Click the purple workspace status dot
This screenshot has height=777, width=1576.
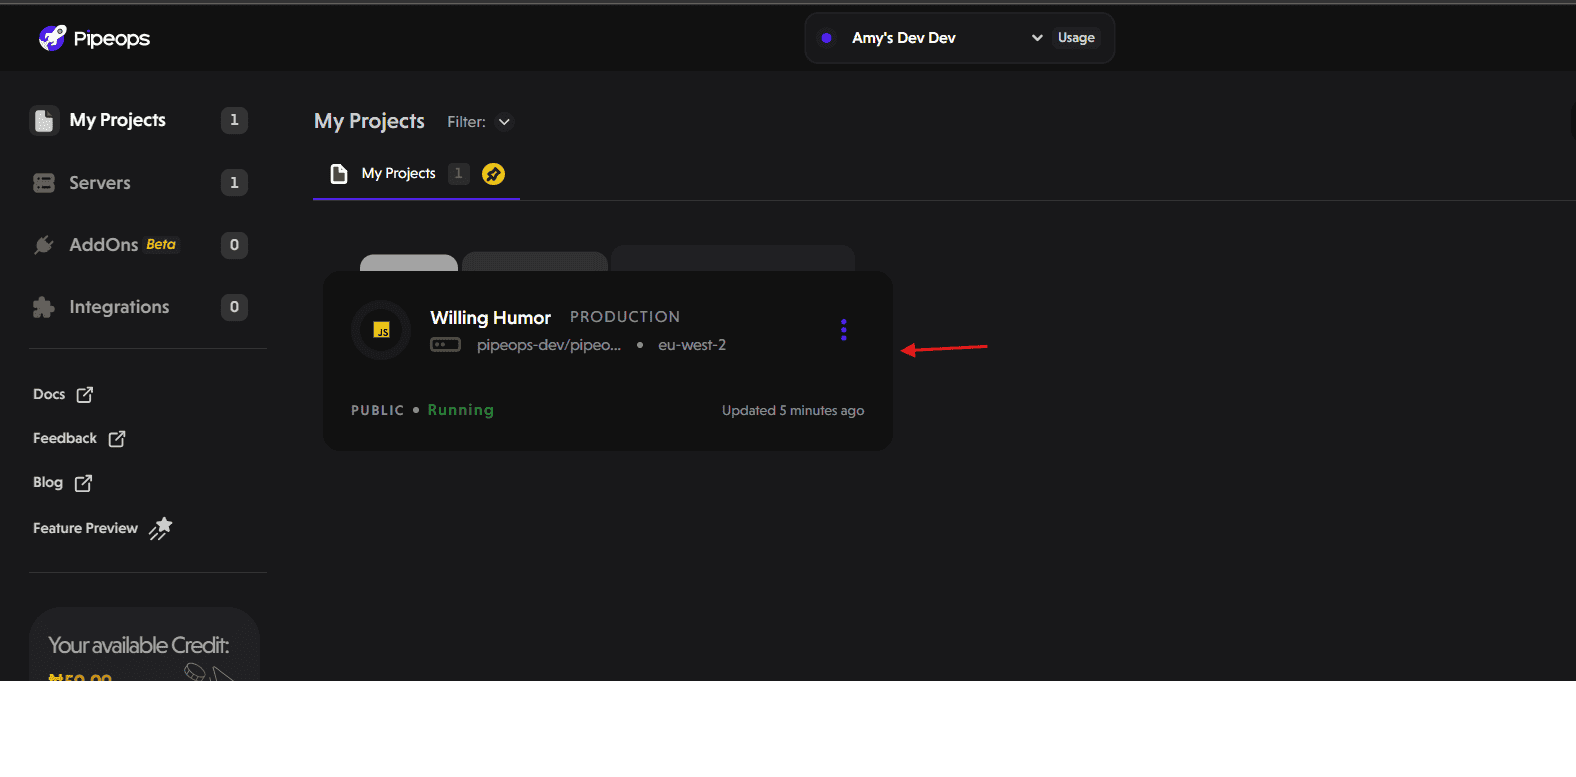[x=826, y=38]
